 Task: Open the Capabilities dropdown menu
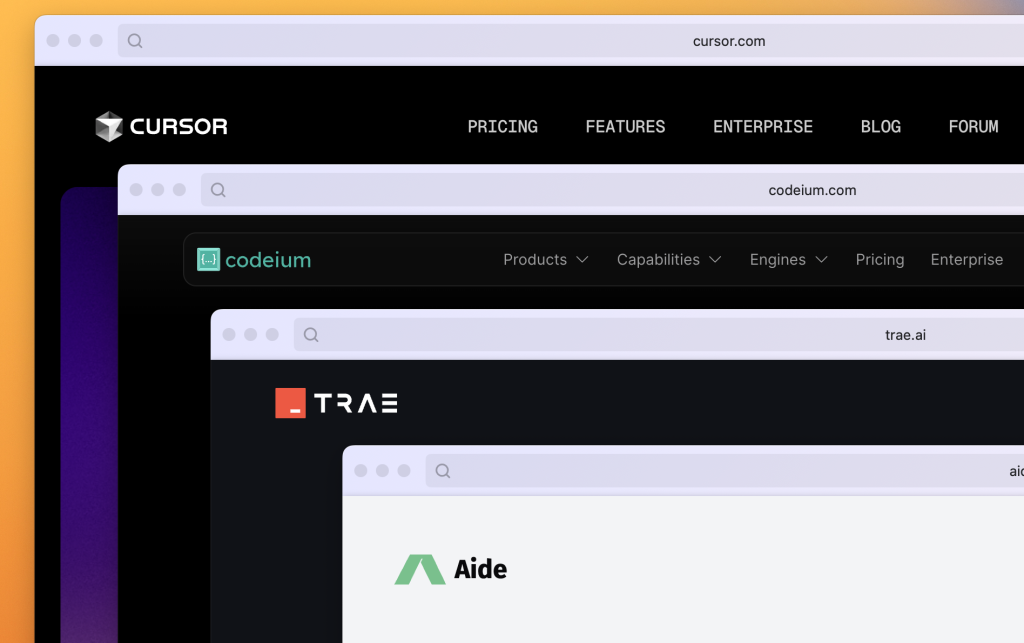(x=668, y=260)
